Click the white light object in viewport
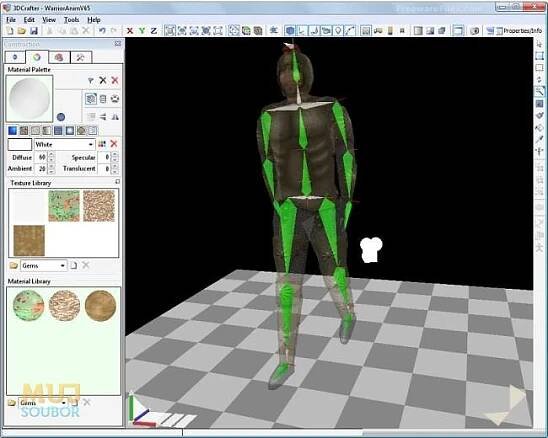 (371, 250)
